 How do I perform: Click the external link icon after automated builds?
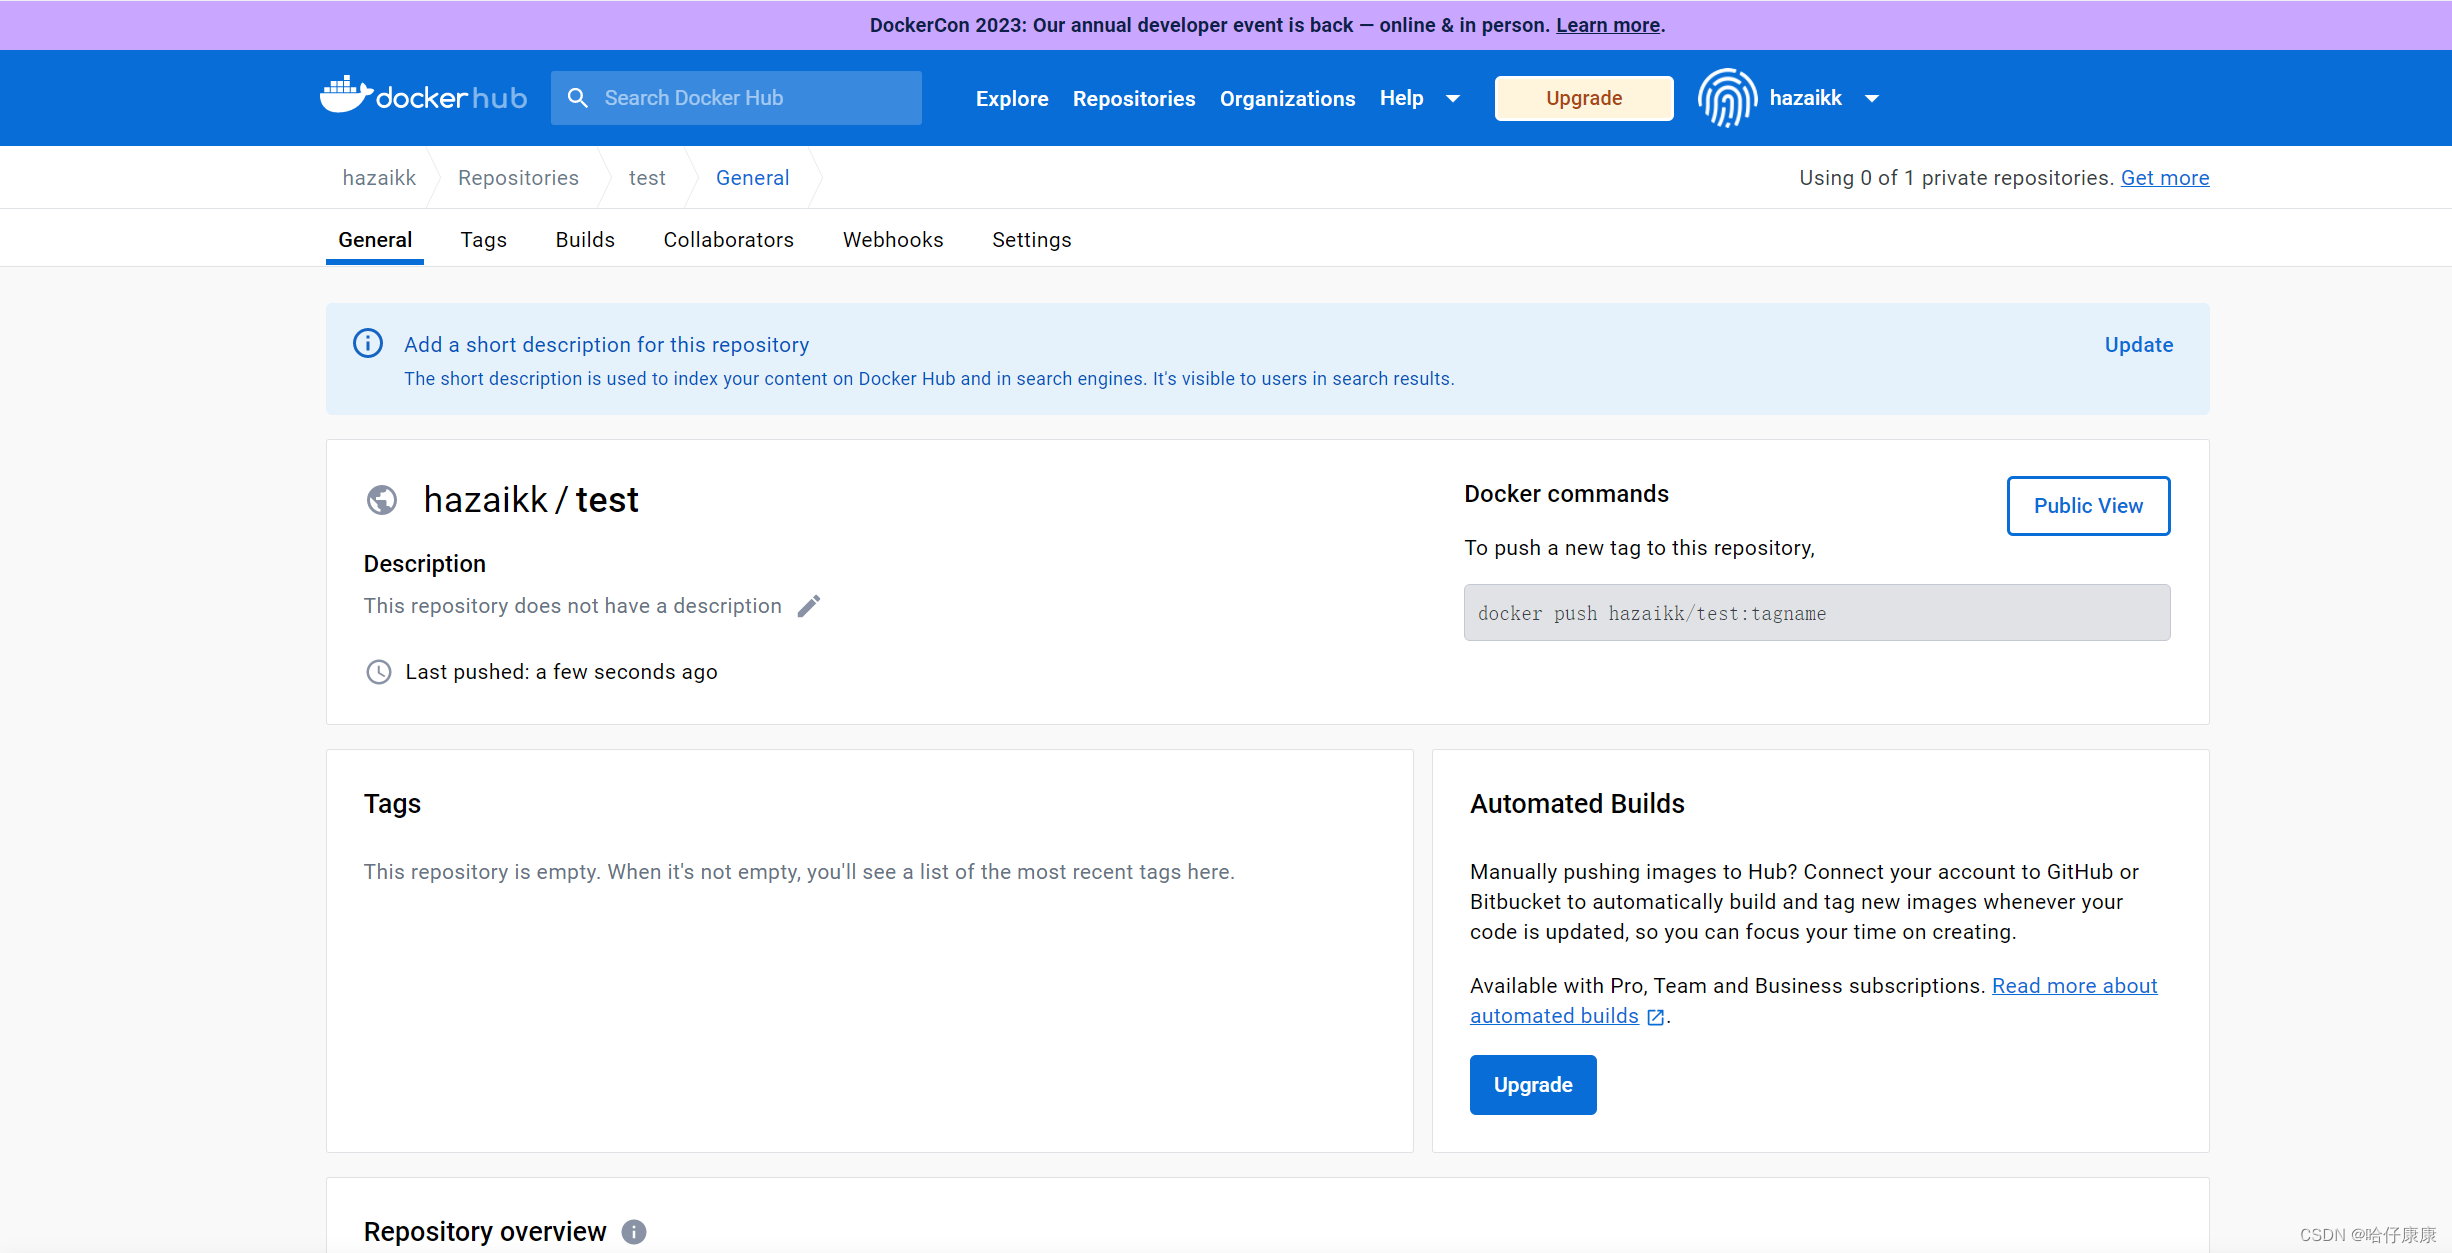[x=1656, y=1017]
